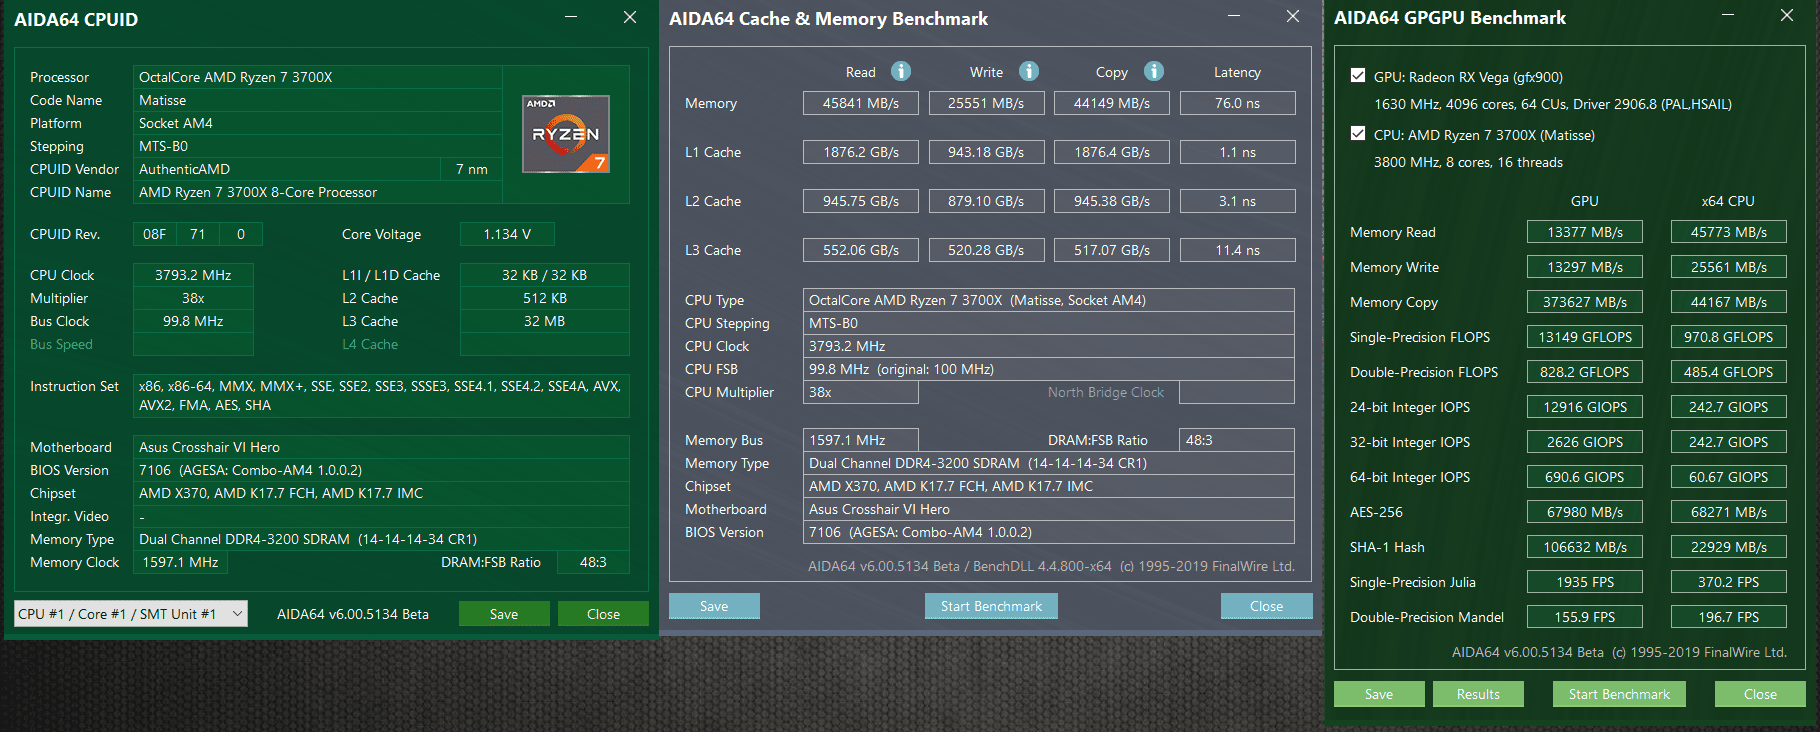1820x732 pixels.
Task: Click CPU Clock 3793.2 MHz in CPUID
Action: click(193, 275)
